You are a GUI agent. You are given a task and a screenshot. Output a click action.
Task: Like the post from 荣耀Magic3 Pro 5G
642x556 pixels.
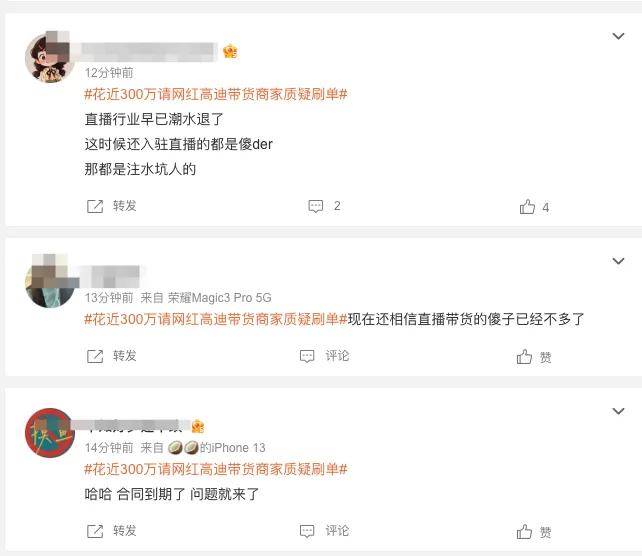[524, 357]
